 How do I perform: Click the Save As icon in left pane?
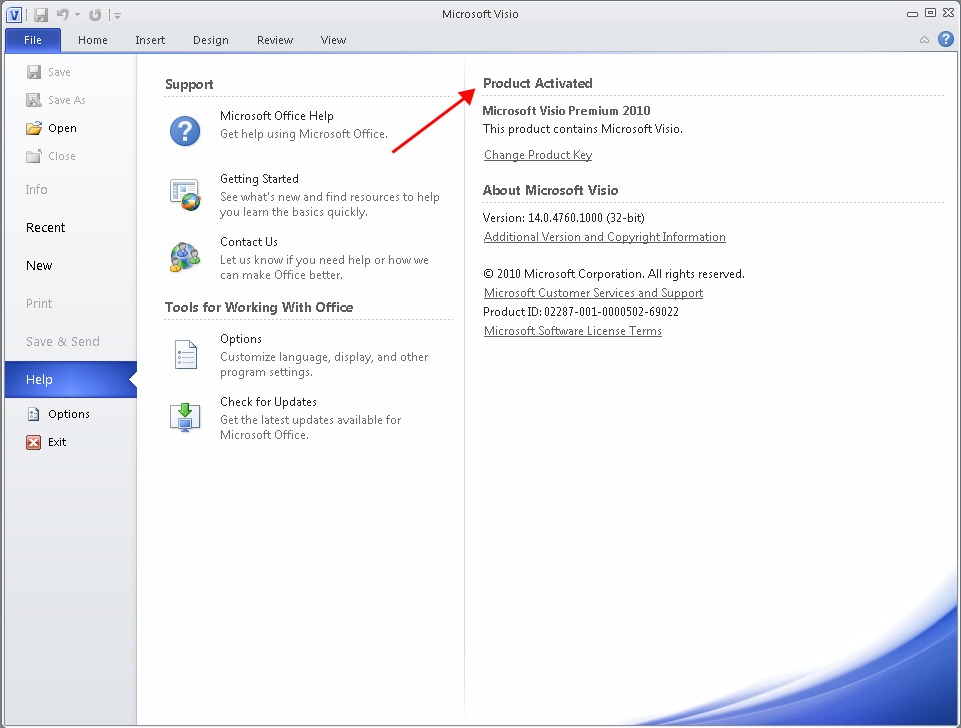pos(34,100)
